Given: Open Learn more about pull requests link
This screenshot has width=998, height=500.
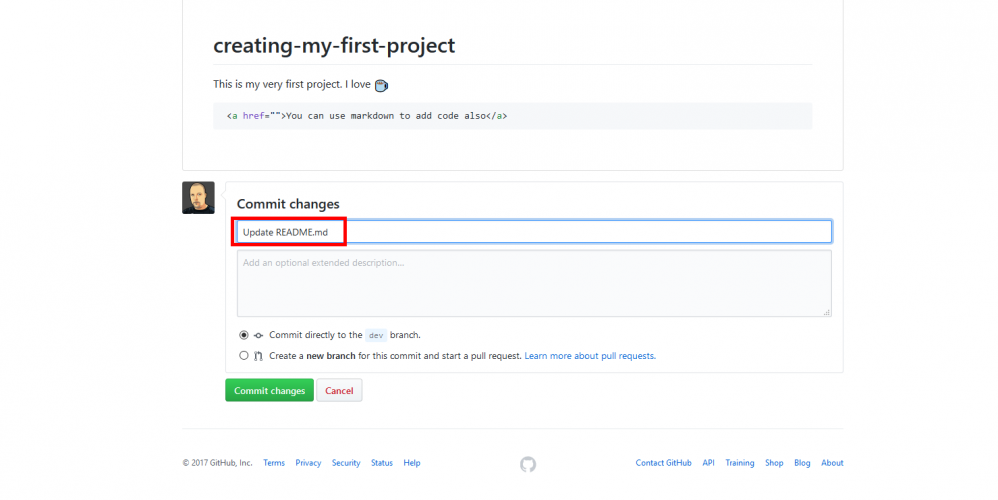Looking at the screenshot, I should tap(590, 356).
